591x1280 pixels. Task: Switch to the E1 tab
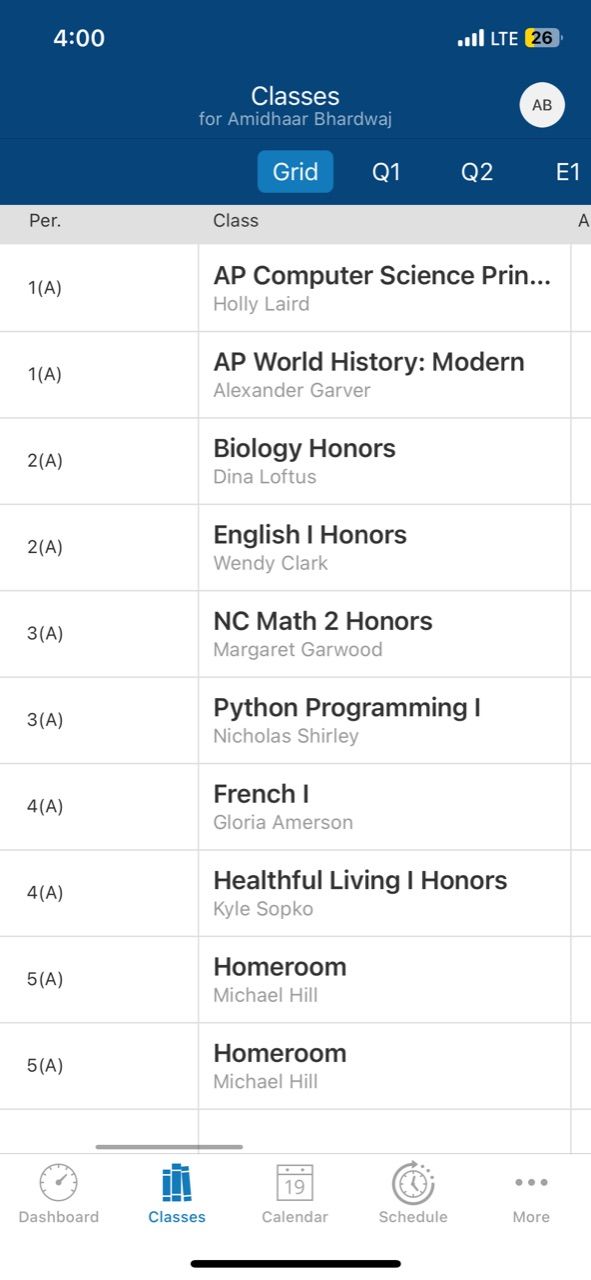click(568, 172)
